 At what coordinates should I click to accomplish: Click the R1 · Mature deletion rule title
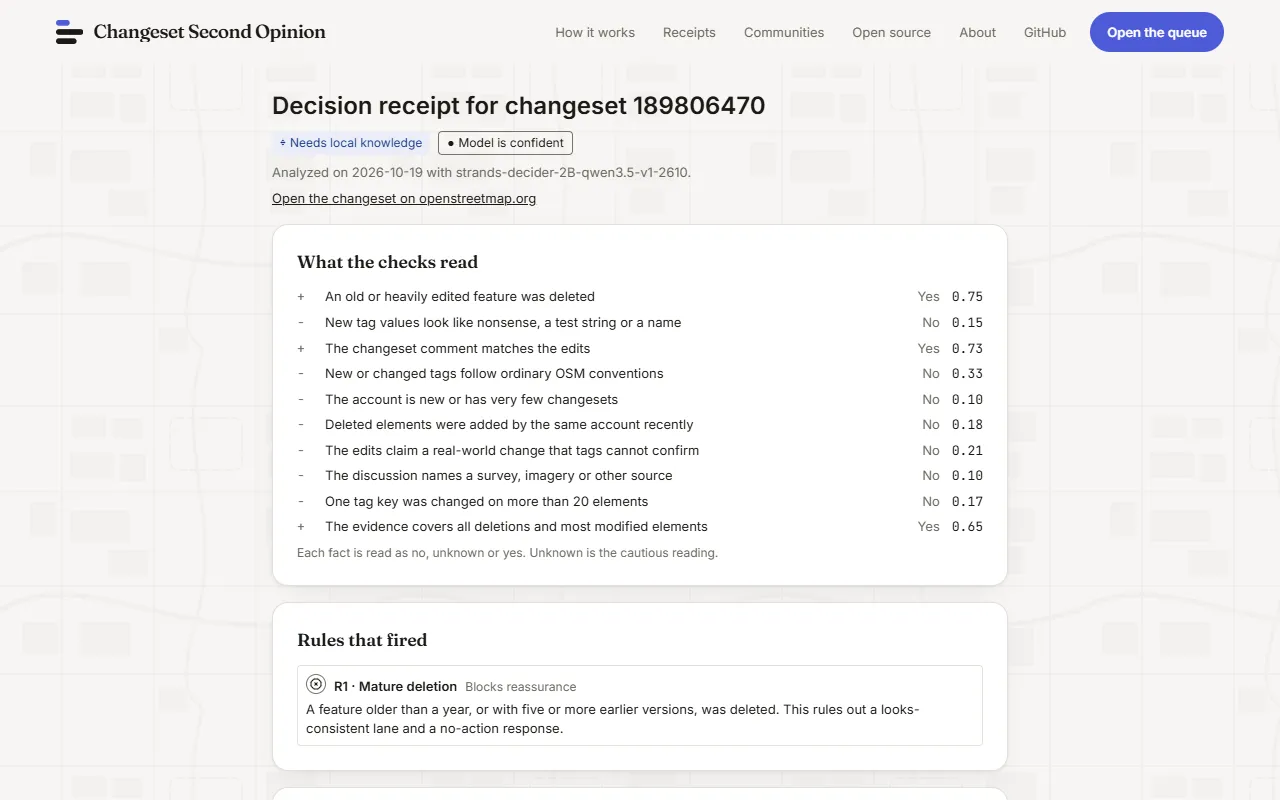[395, 686]
